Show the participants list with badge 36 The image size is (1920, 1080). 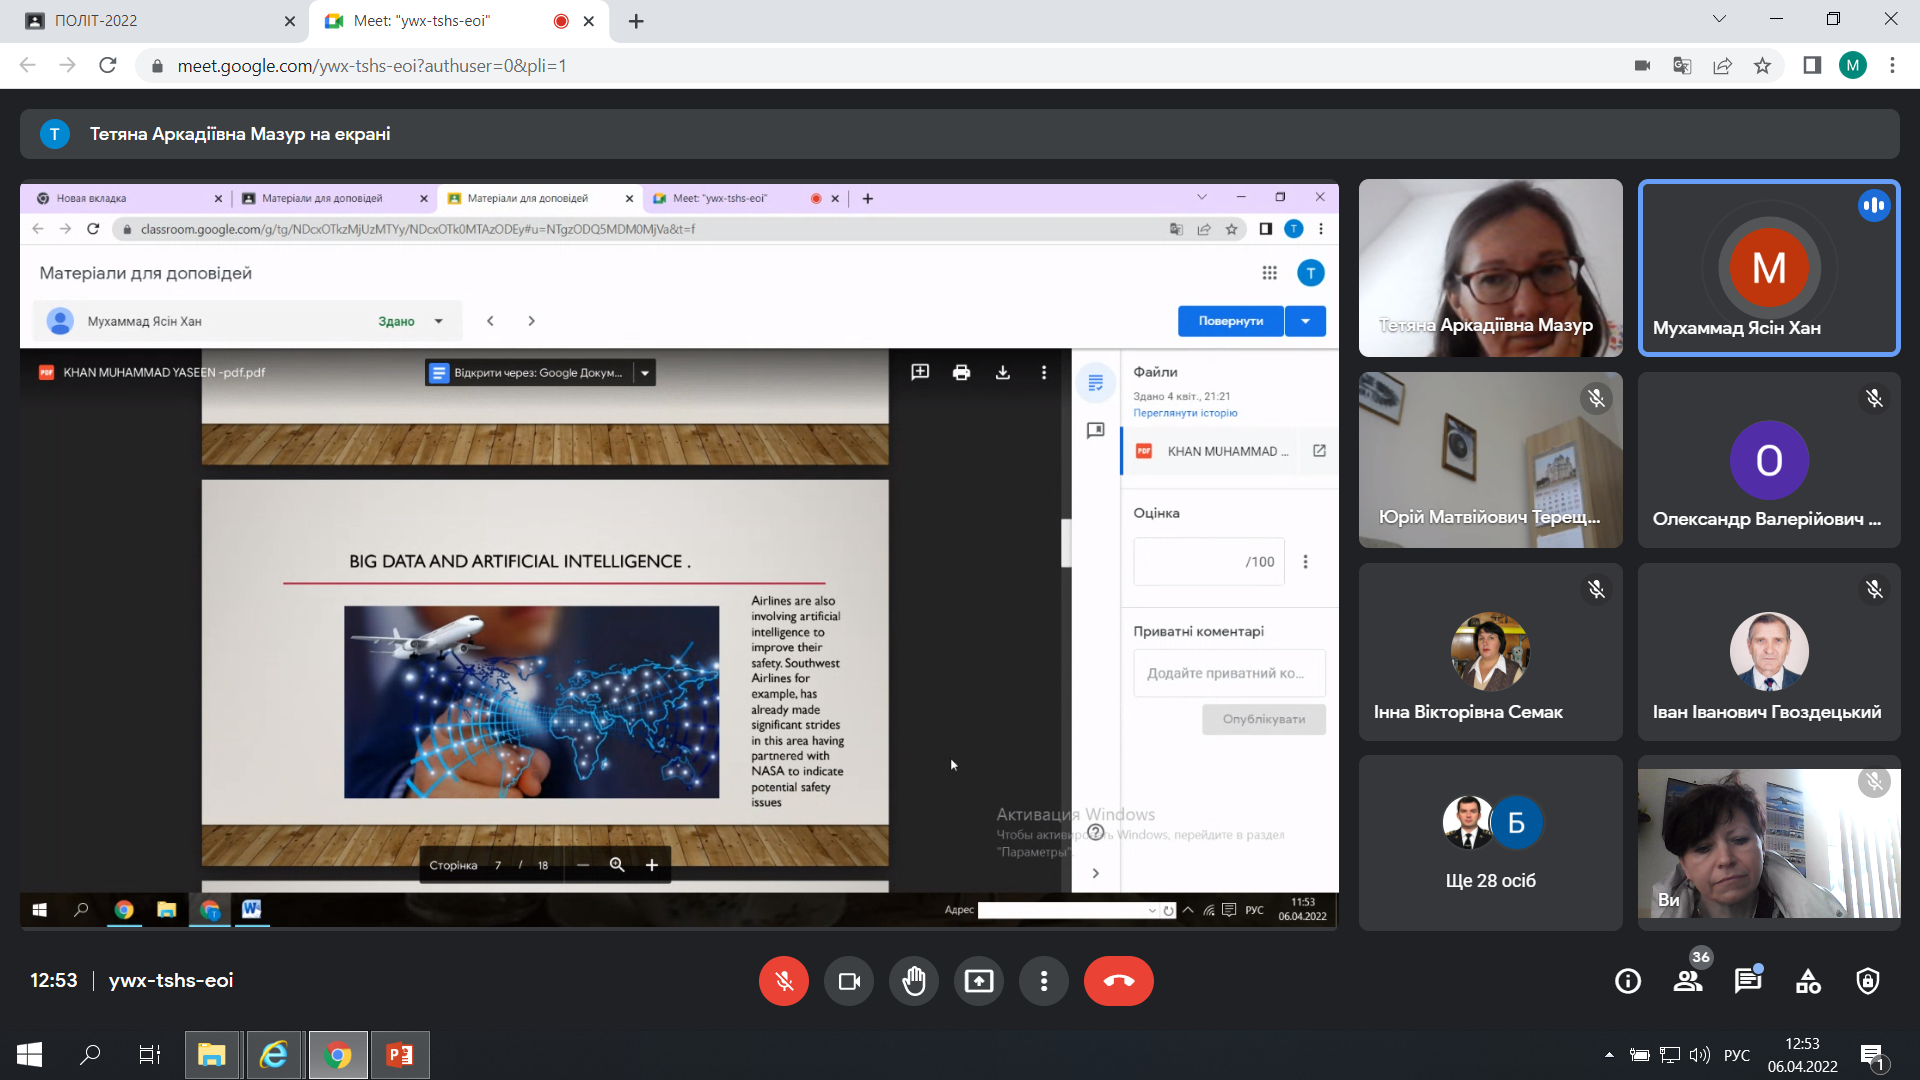pos(1688,981)
